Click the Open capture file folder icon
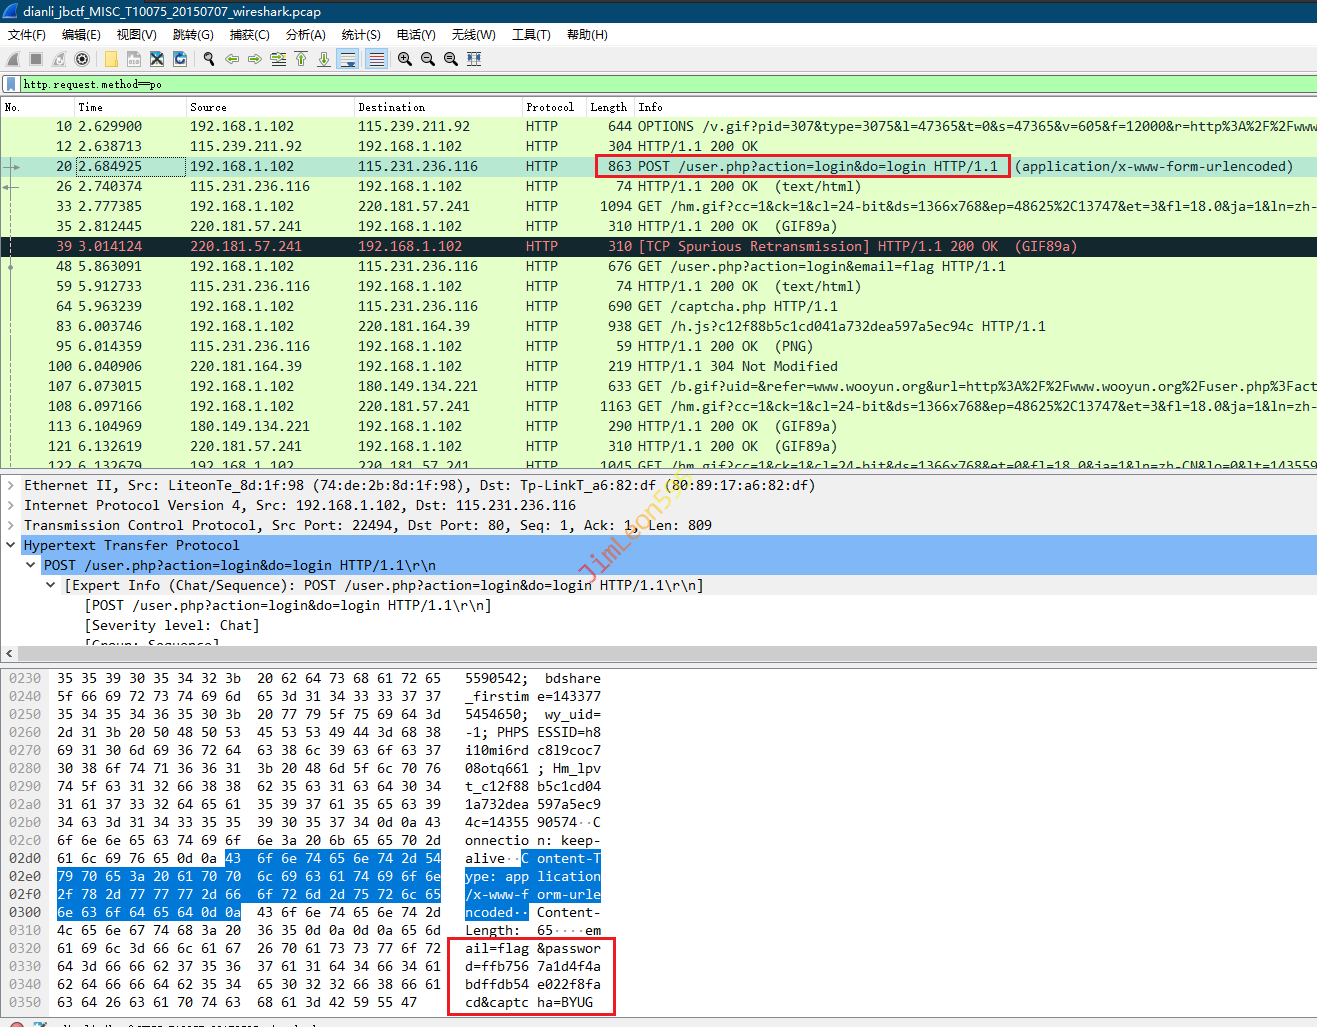 click(x=111, y=59)
